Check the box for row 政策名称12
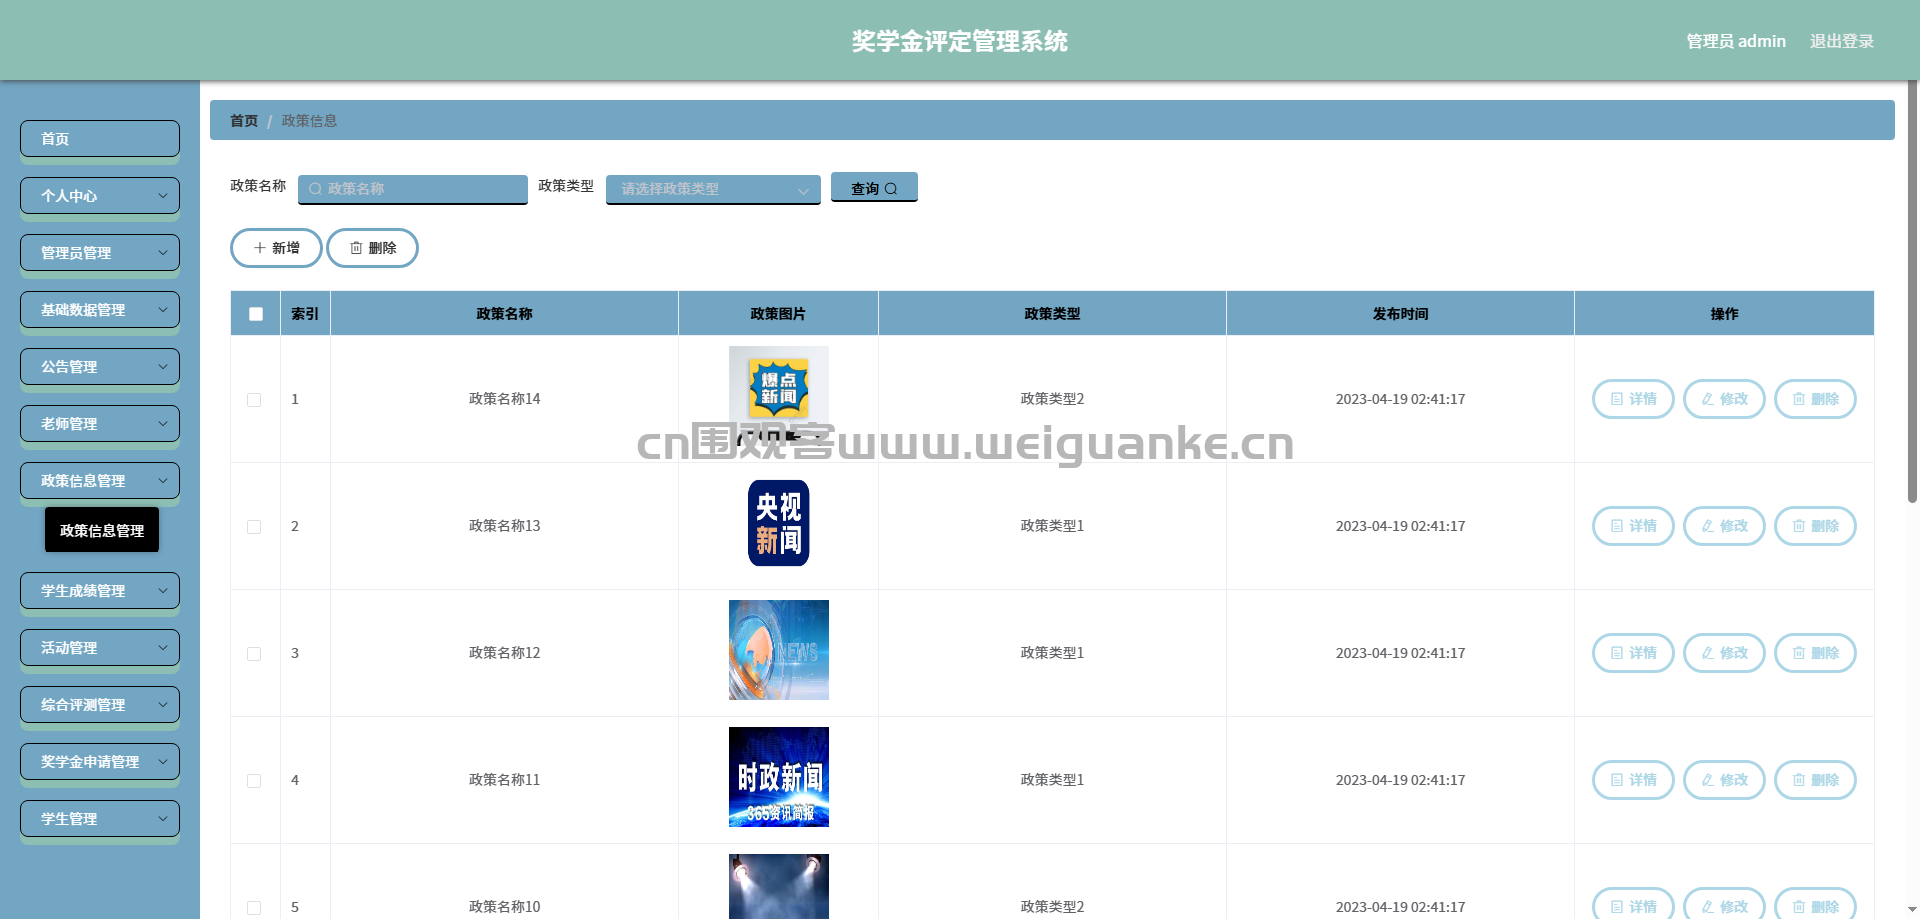Screen dimensions: 1920x919 coord(254,654)
